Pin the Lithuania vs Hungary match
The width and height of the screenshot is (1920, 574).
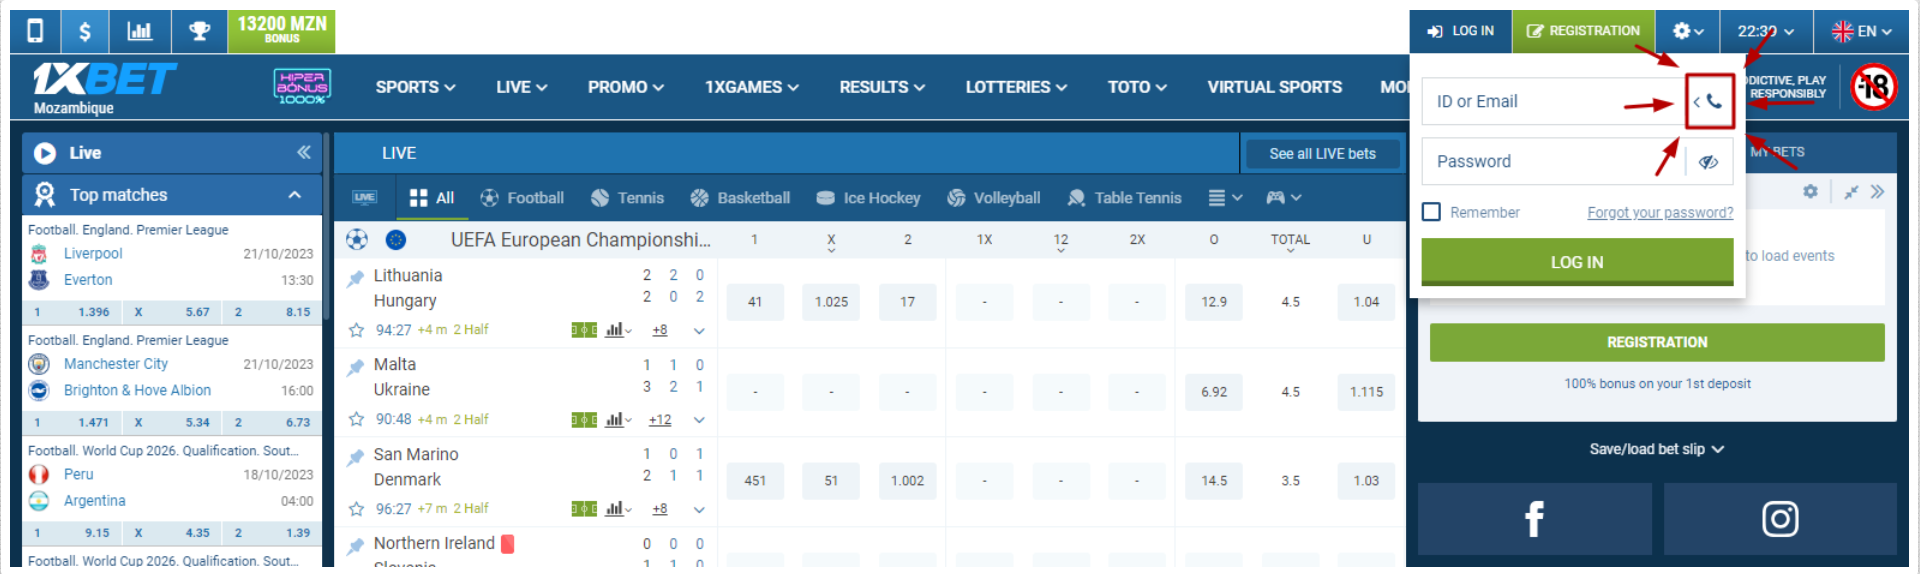point(355,278)
